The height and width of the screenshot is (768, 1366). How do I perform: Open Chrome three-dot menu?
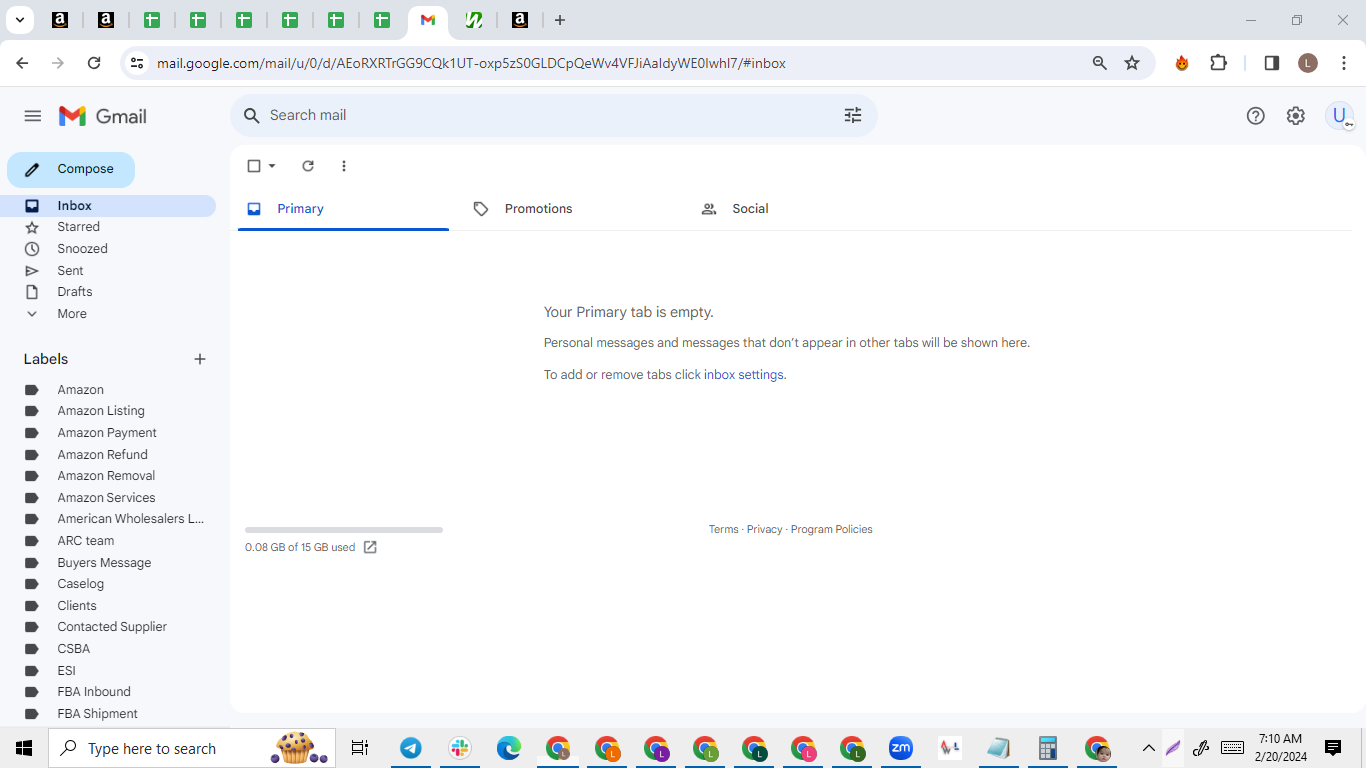tap(1344, 63)
